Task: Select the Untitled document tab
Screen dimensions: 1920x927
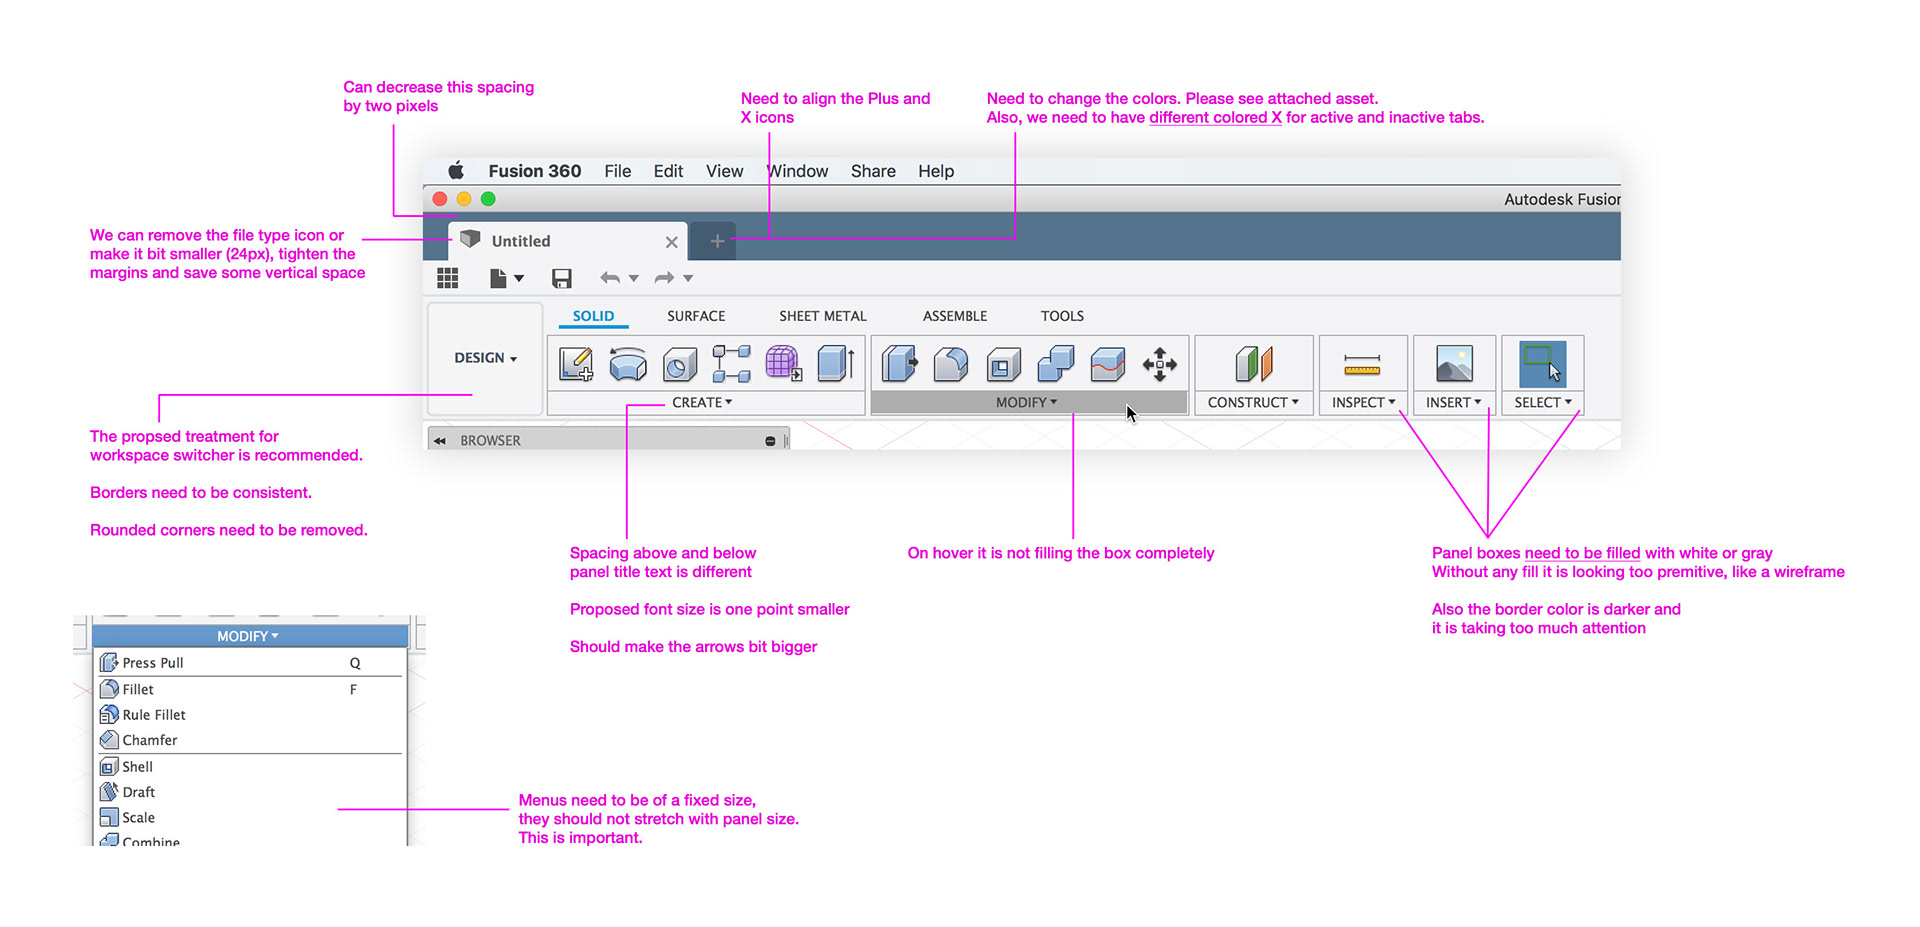Action: 568,241
